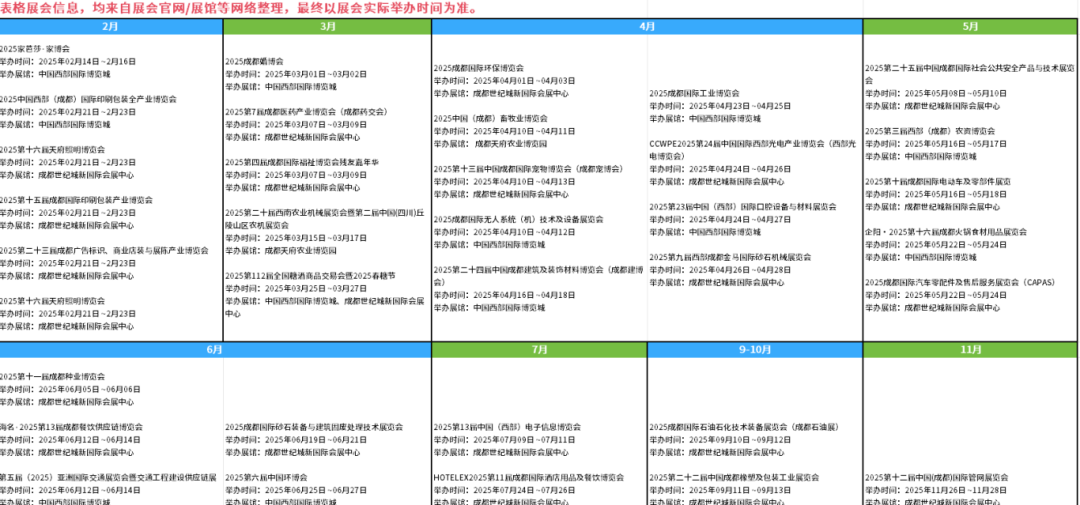Click '2025成都国际砂石装备与建筑固废处理技术展览会' title
1080x505 pixels.
314,427
